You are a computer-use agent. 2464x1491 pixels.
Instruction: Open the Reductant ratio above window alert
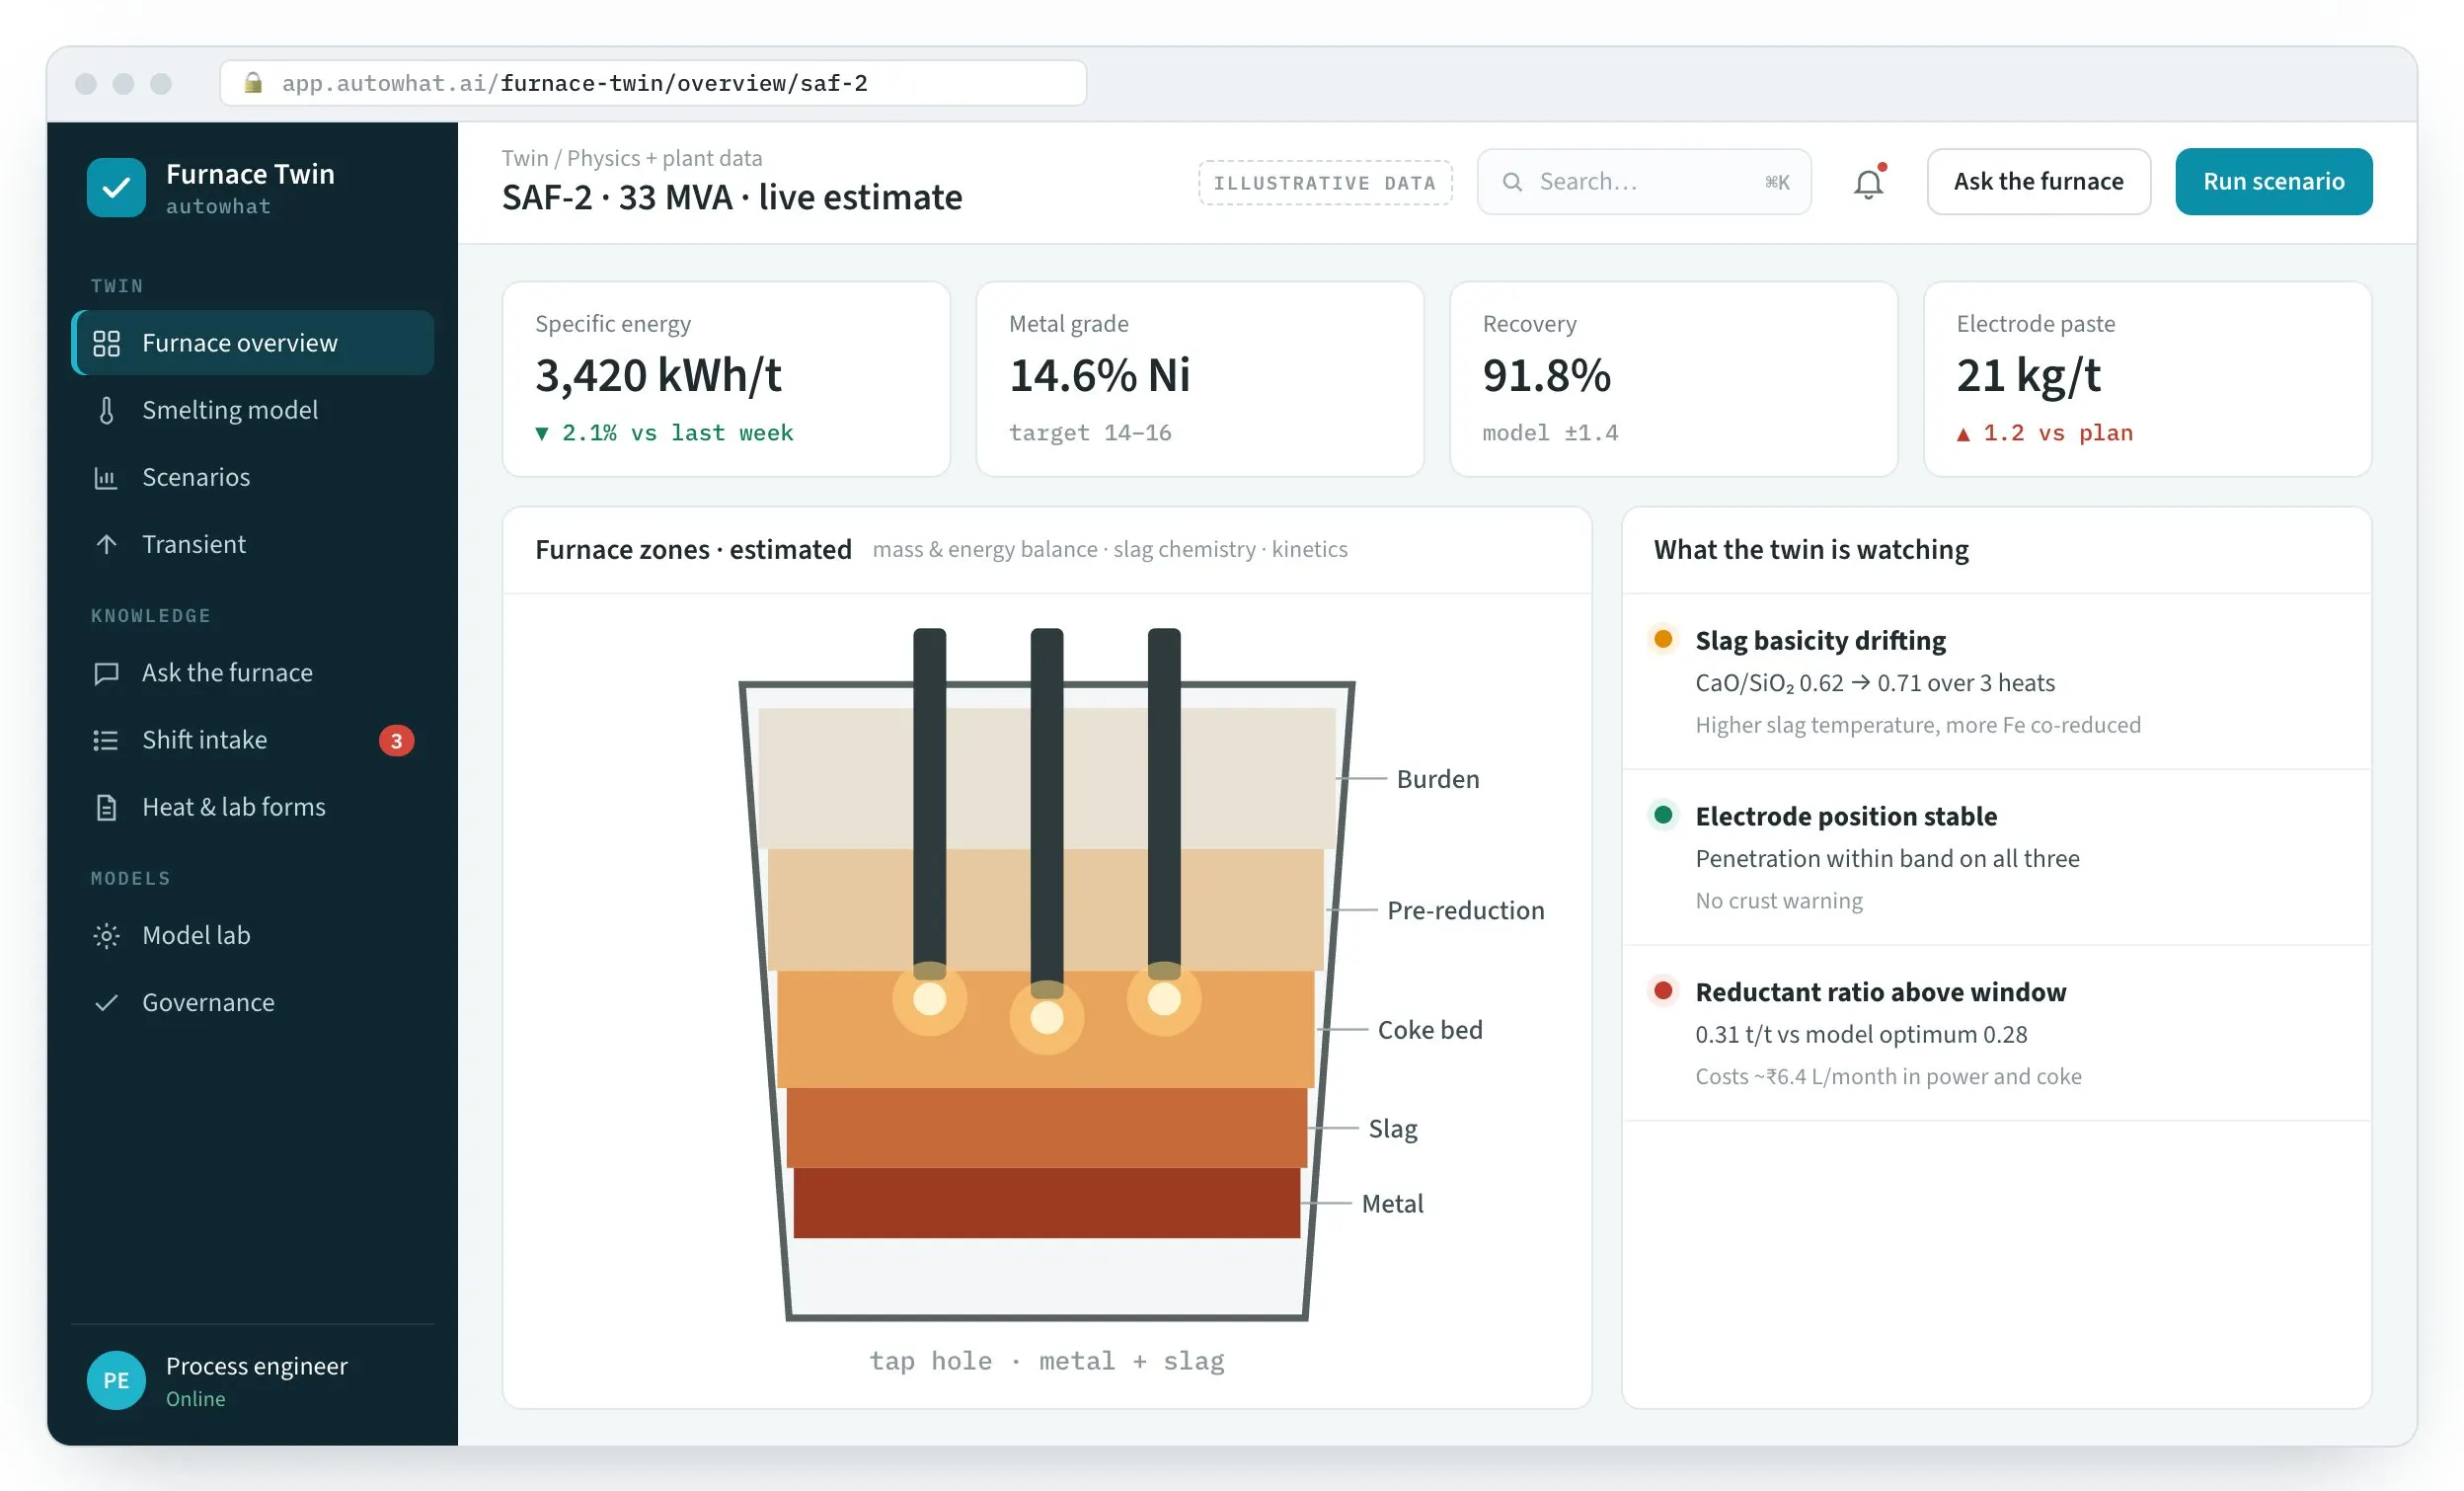pos(1996,1034)
